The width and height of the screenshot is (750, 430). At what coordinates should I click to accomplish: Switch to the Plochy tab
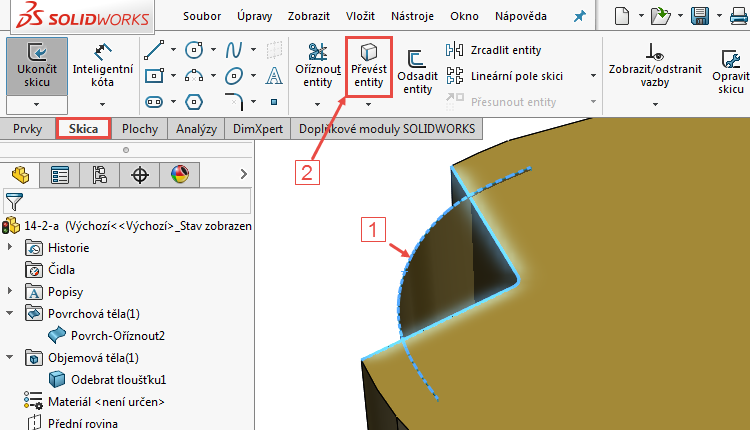tap(140, 129)
